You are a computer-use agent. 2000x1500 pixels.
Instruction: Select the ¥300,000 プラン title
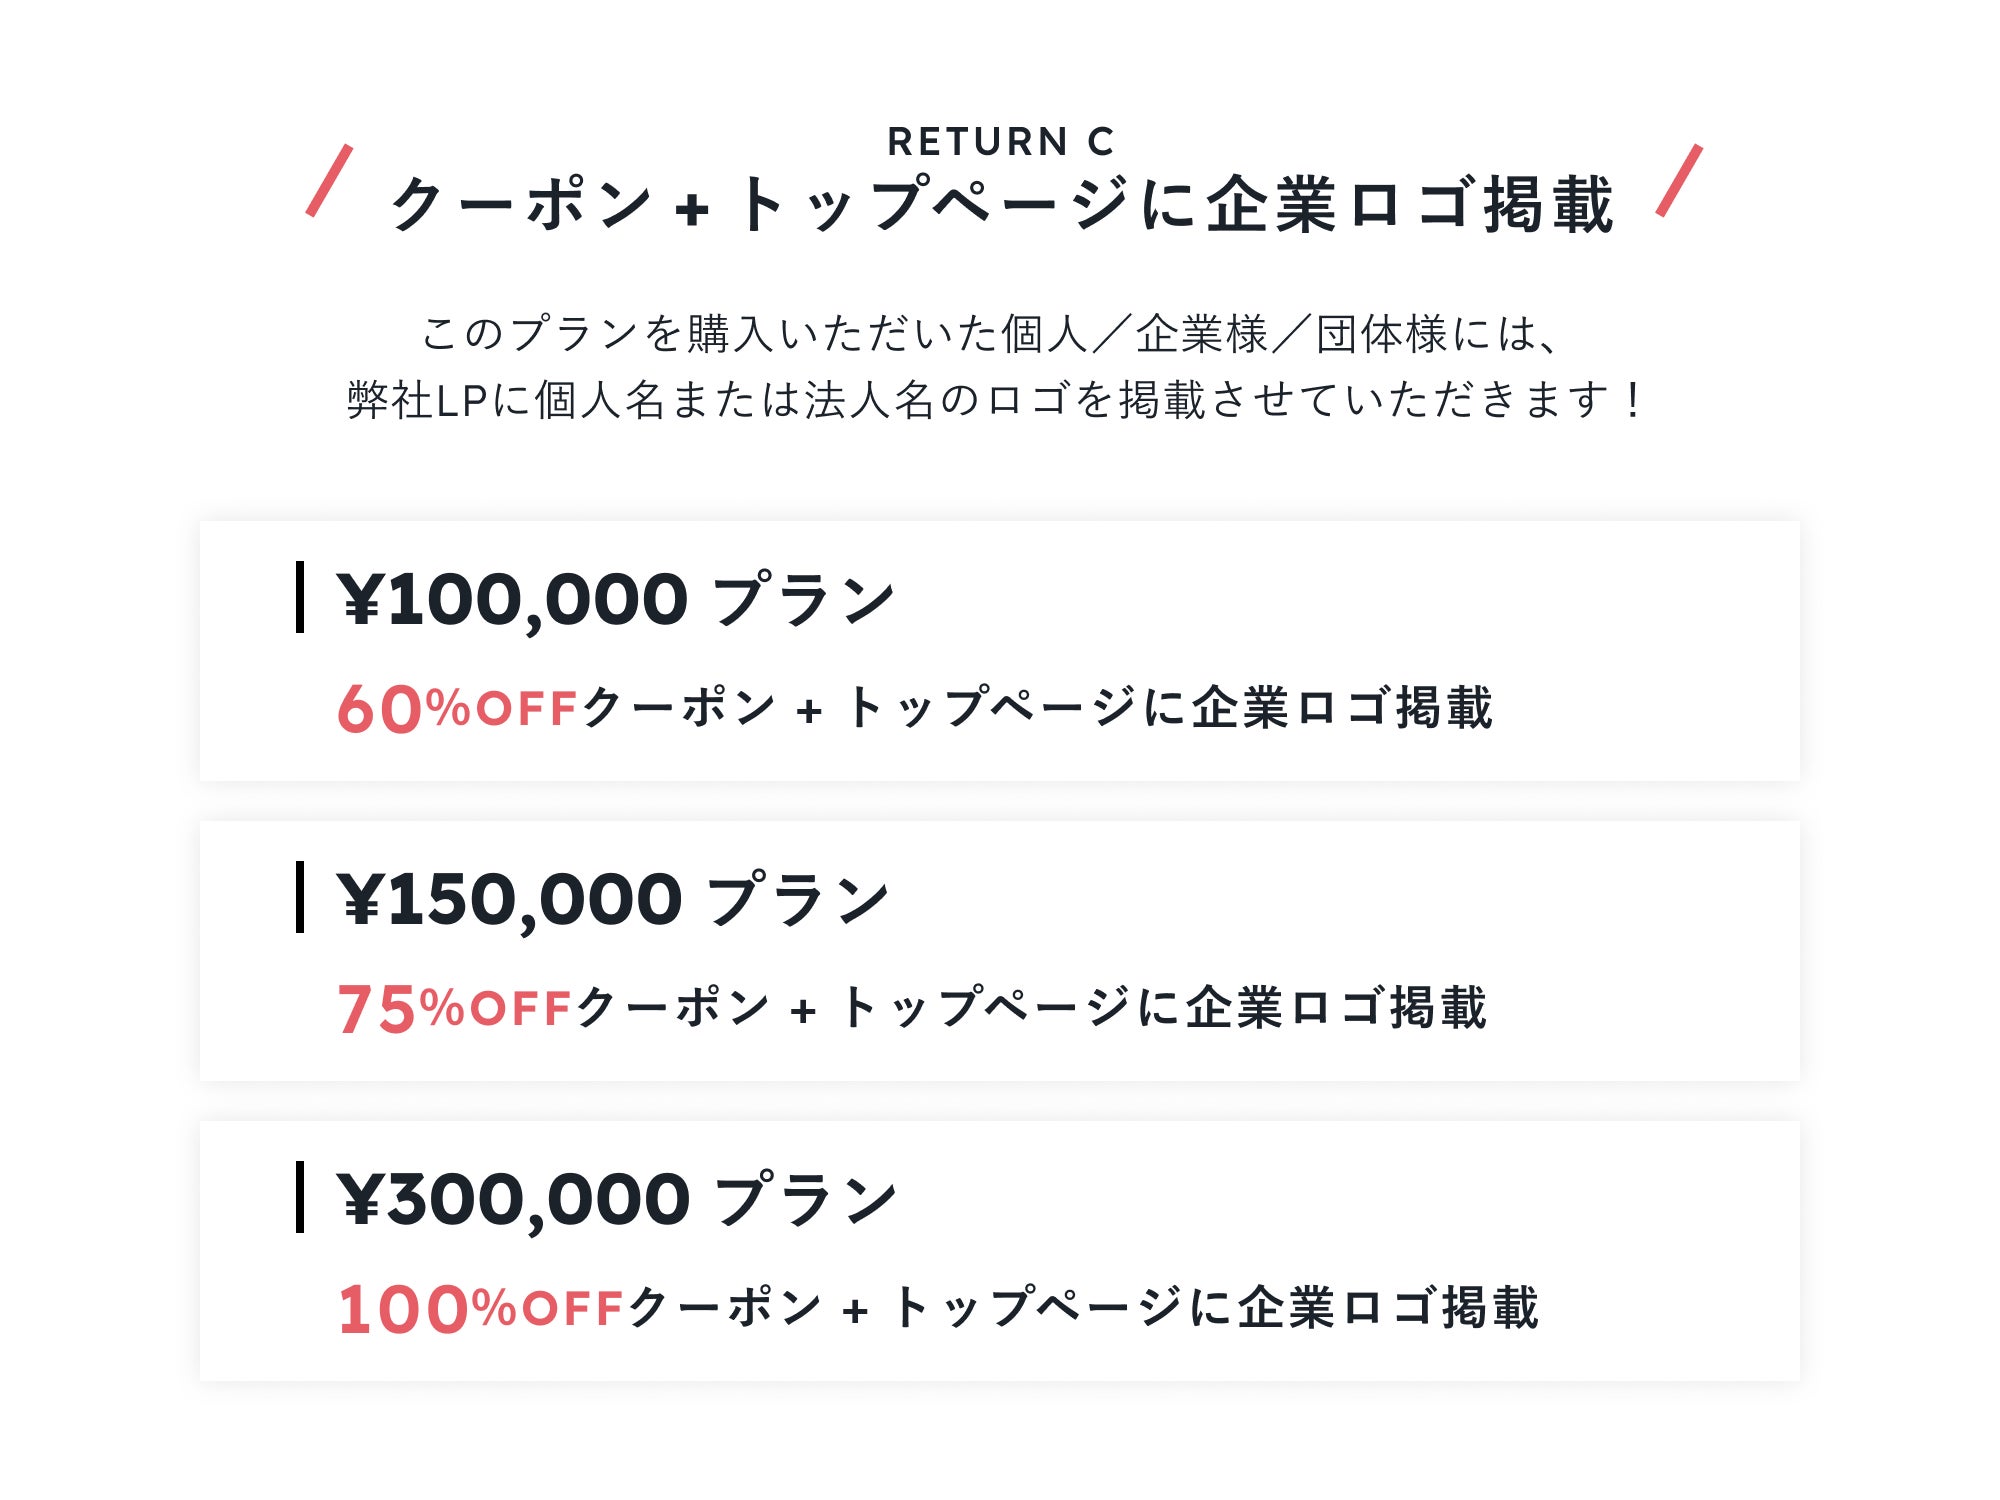point(617,1200)
